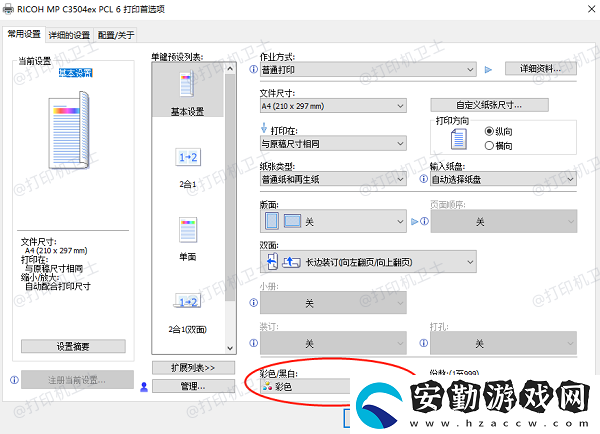Click blue arrow before 页面顺序 info icon
The height and width of the screenshot is (434, 600).
[414, 221]
